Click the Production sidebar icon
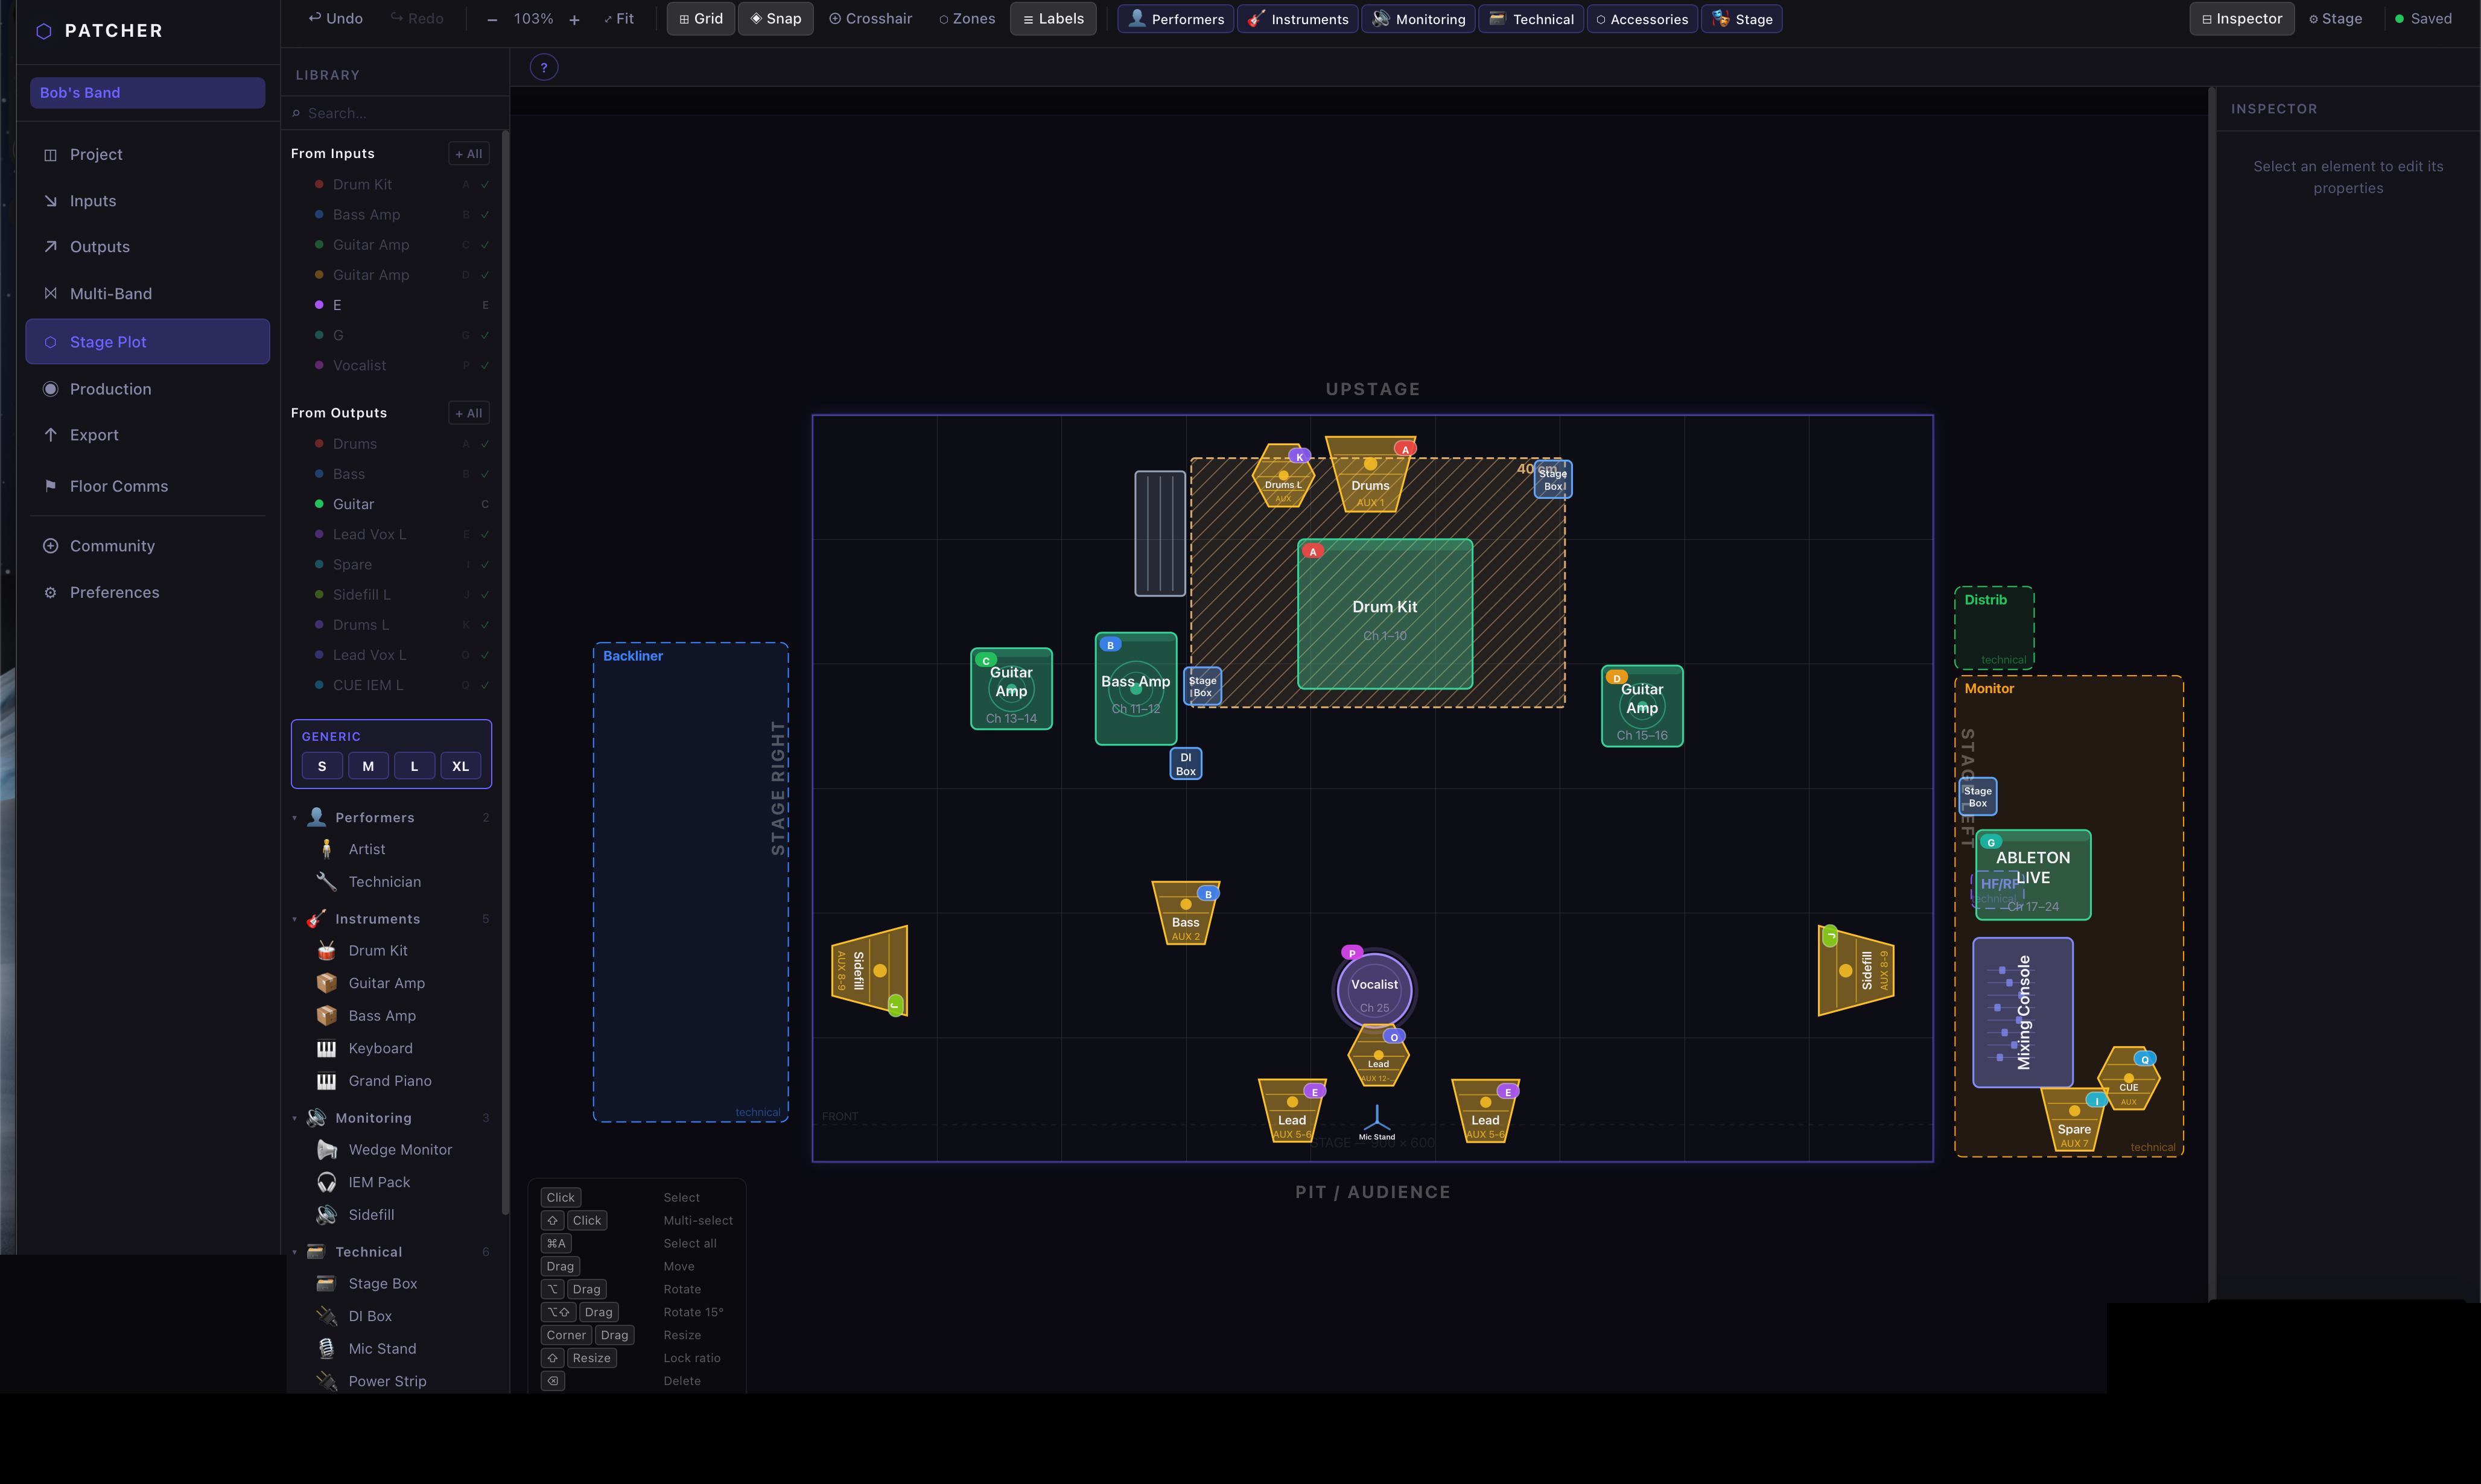The image size is (2481, 1484). pyautogui.click(x=50, y=389)
